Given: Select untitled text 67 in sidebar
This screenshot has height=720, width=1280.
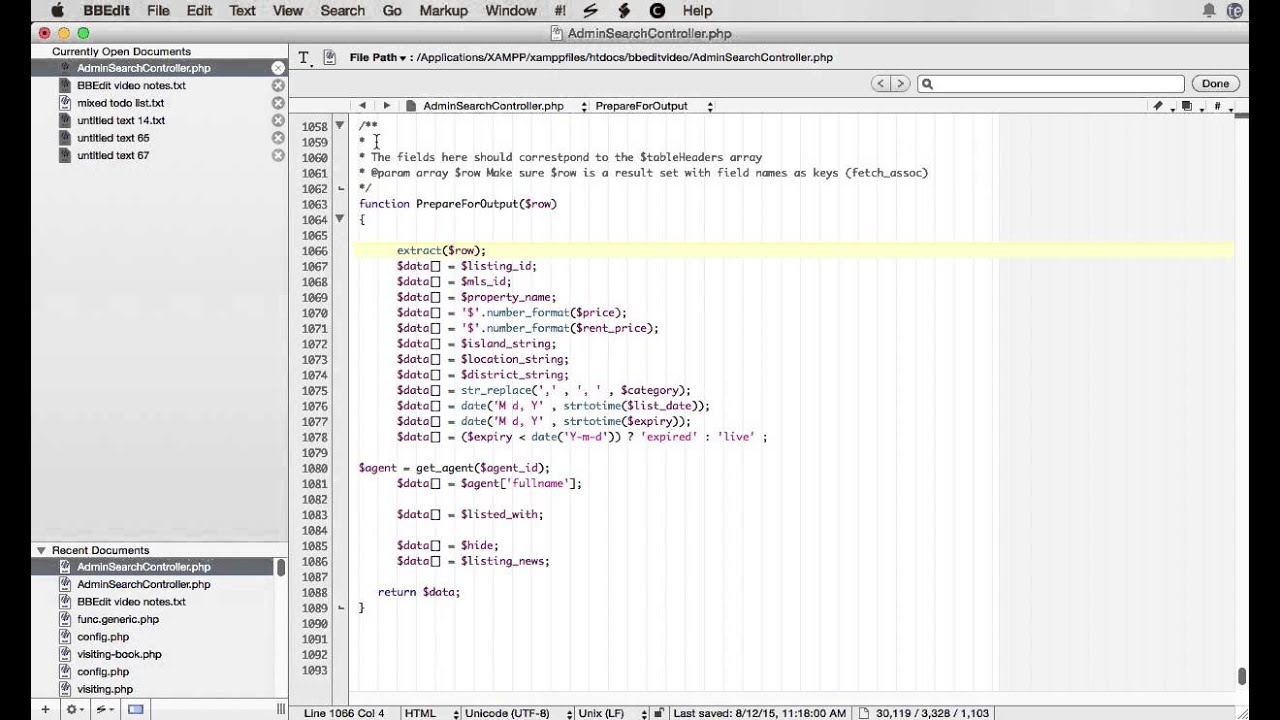Looking at the screenshot, I should point(113,156).
